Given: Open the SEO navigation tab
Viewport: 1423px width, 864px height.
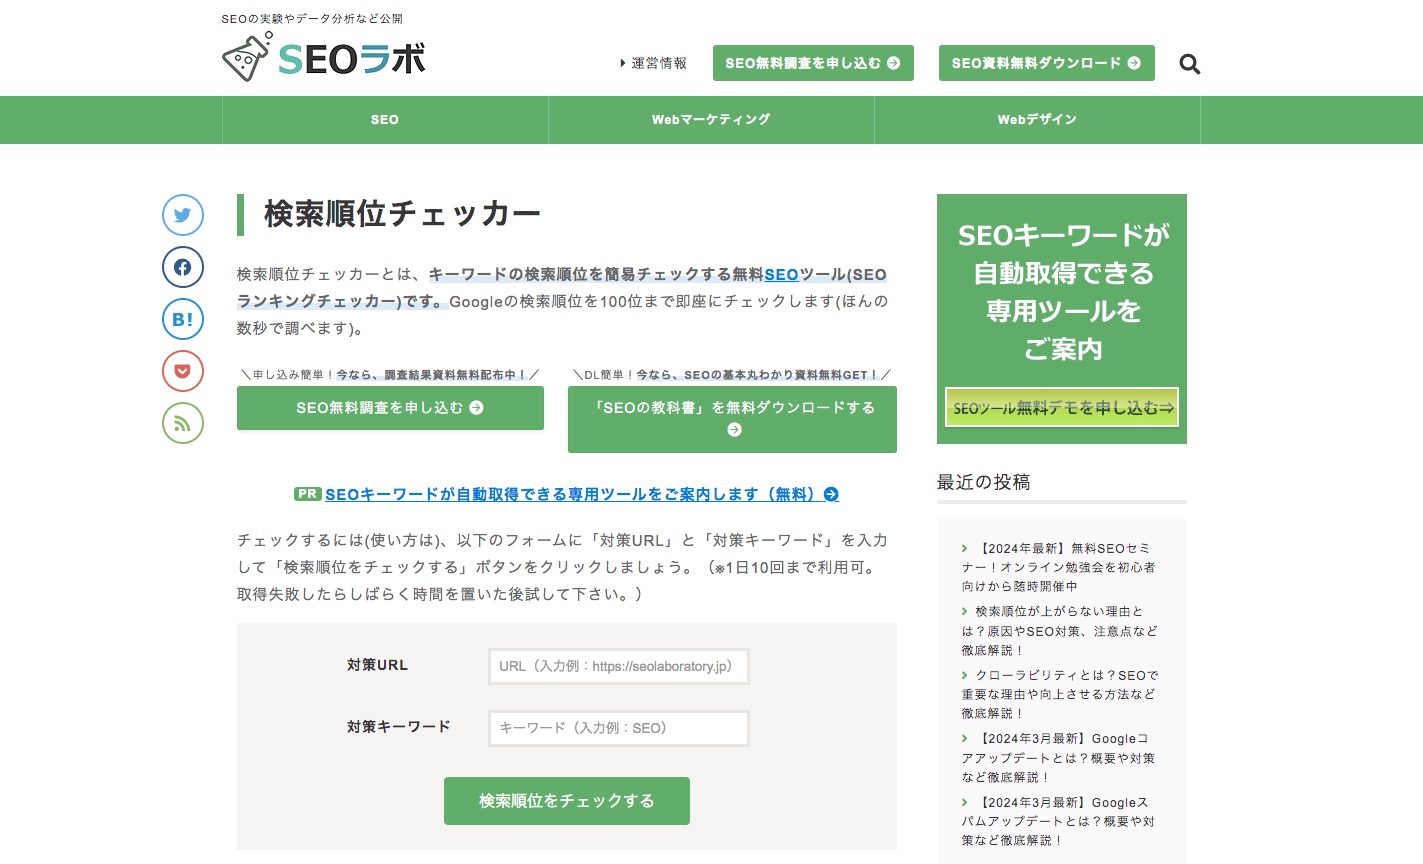Looking at the screenshot, I should click(385, 120).
